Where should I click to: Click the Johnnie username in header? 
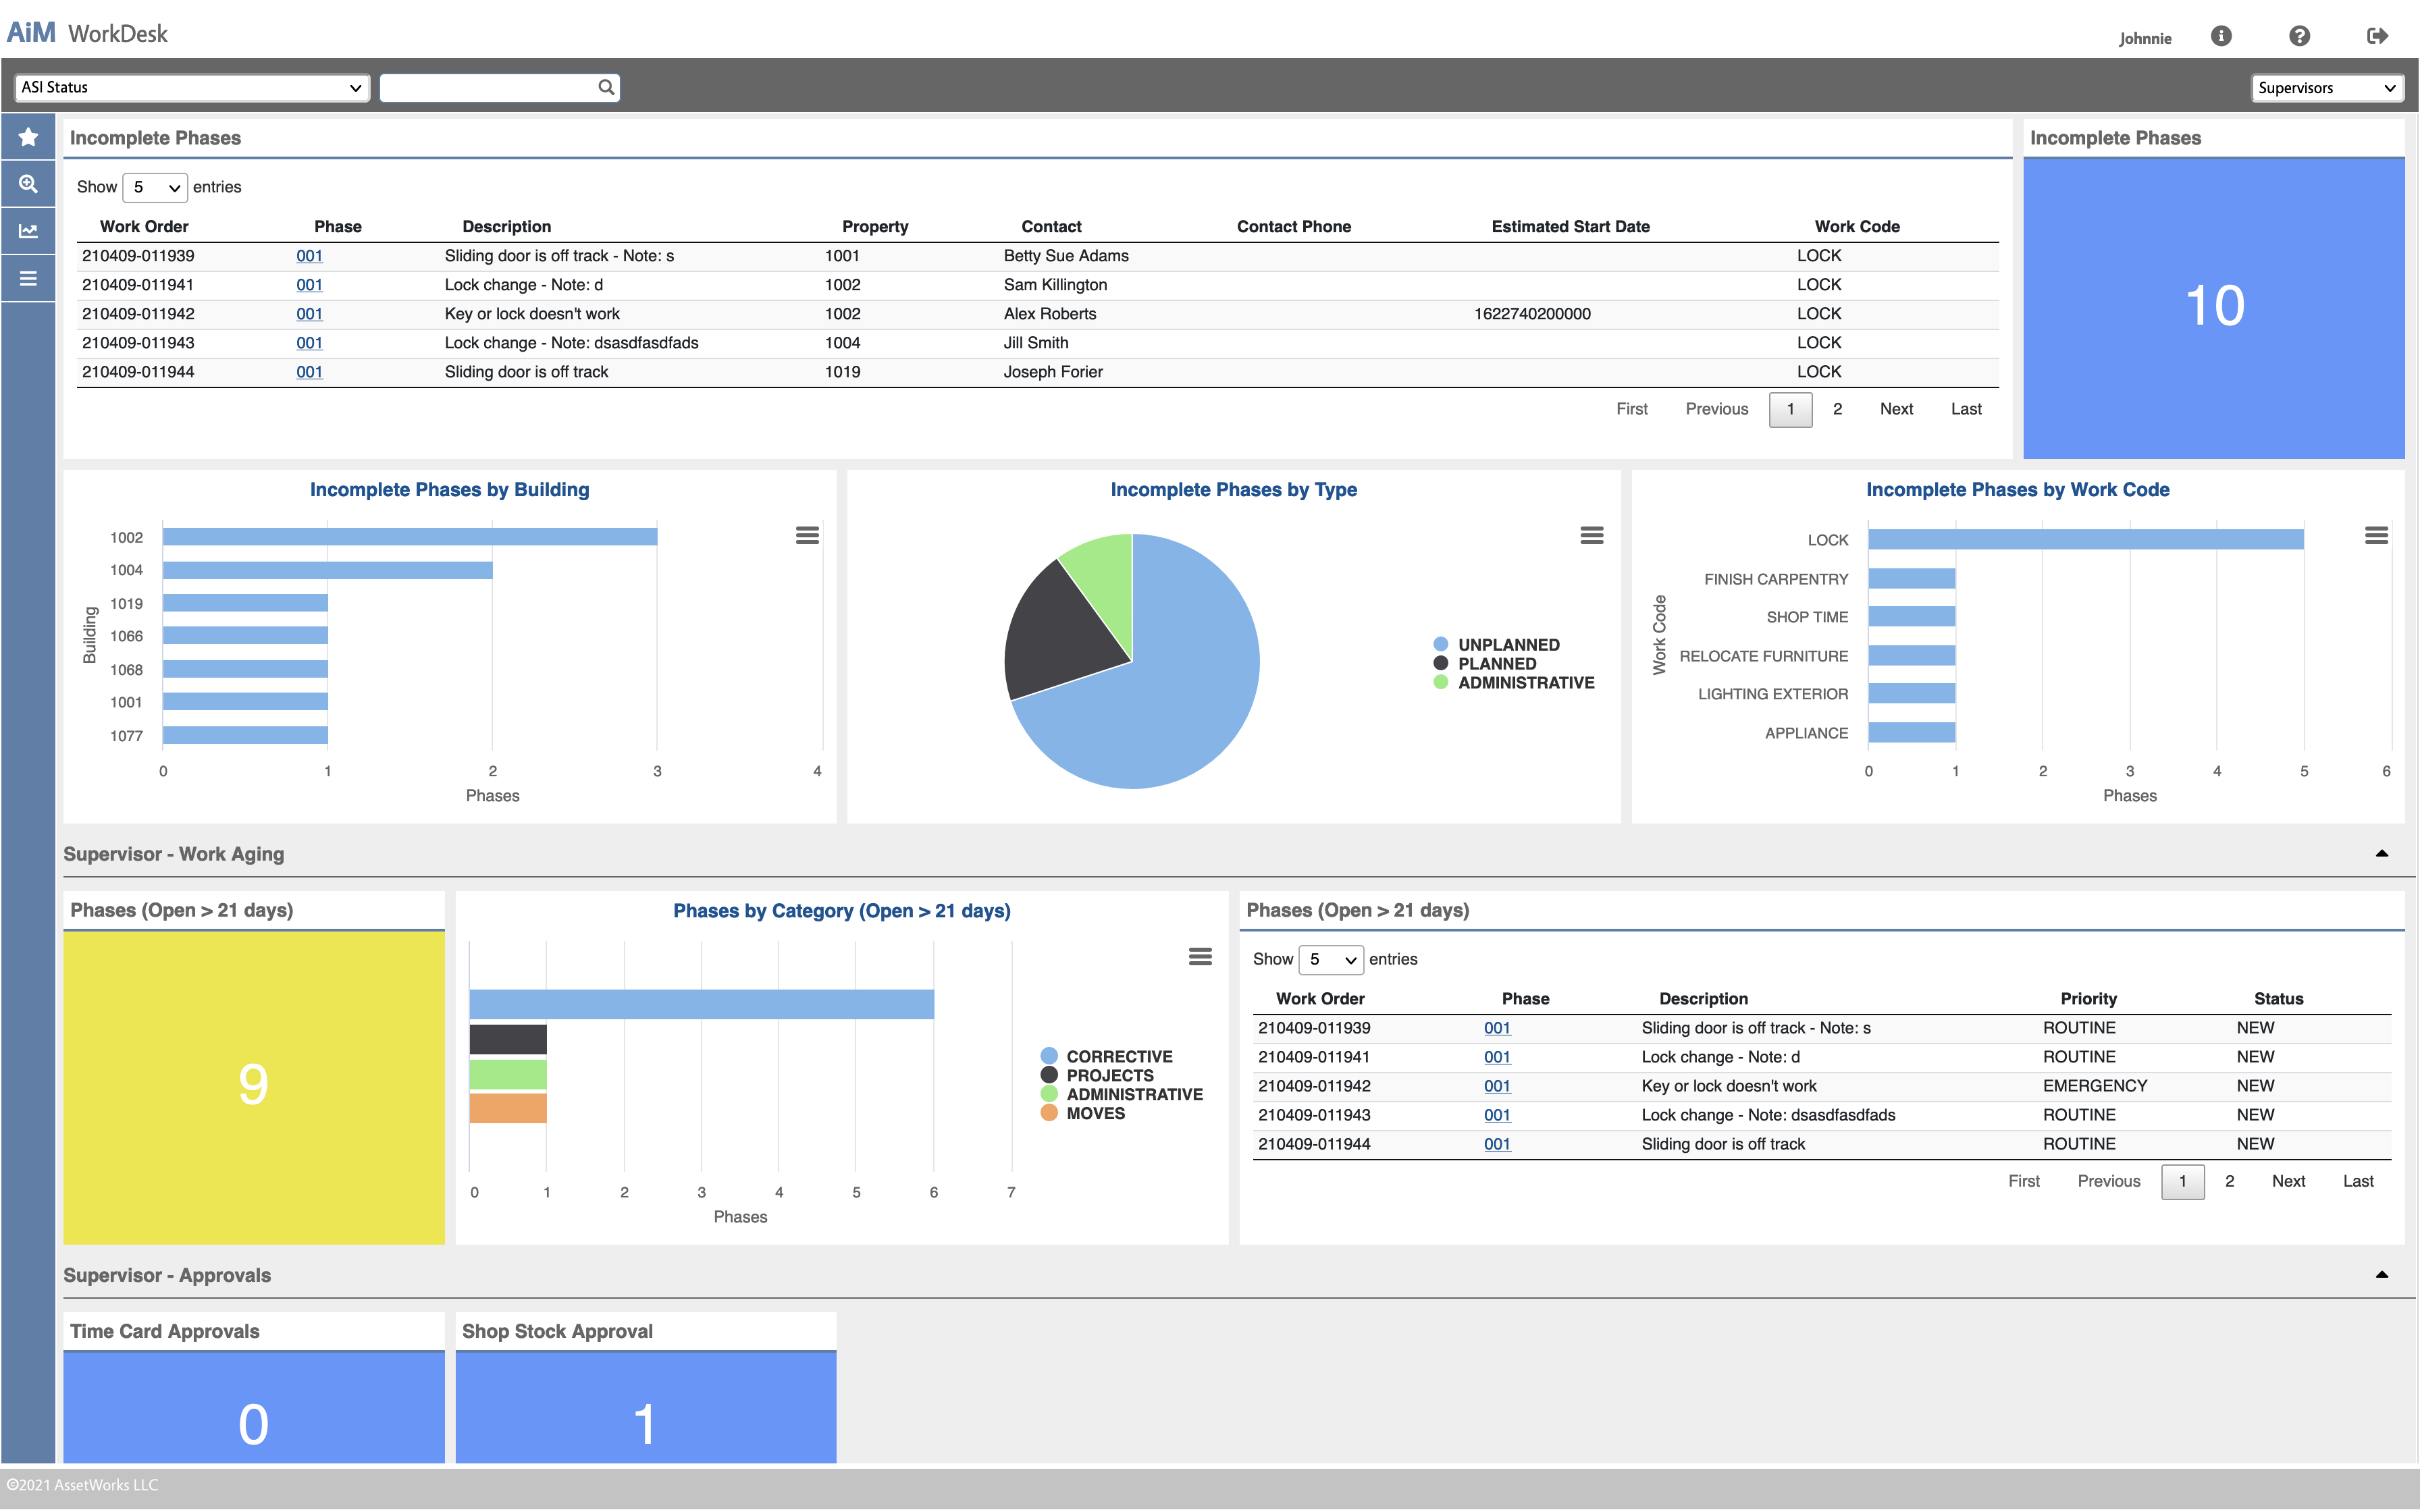(2145, 38)
